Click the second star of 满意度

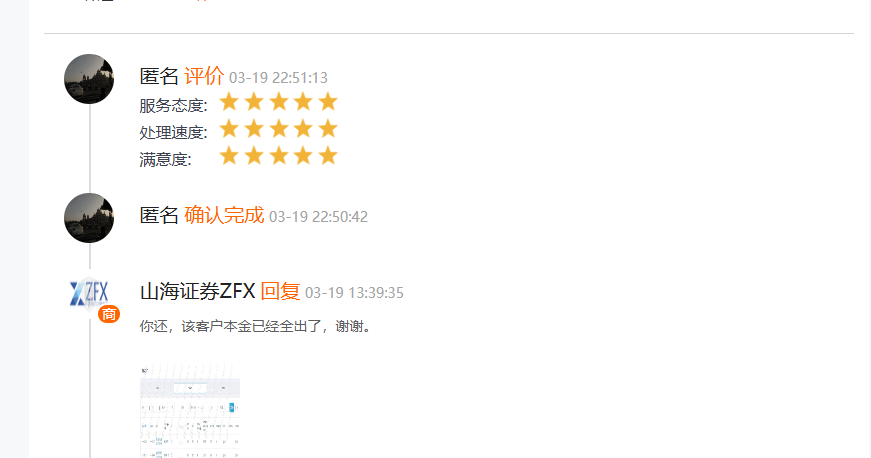(254, 156)
